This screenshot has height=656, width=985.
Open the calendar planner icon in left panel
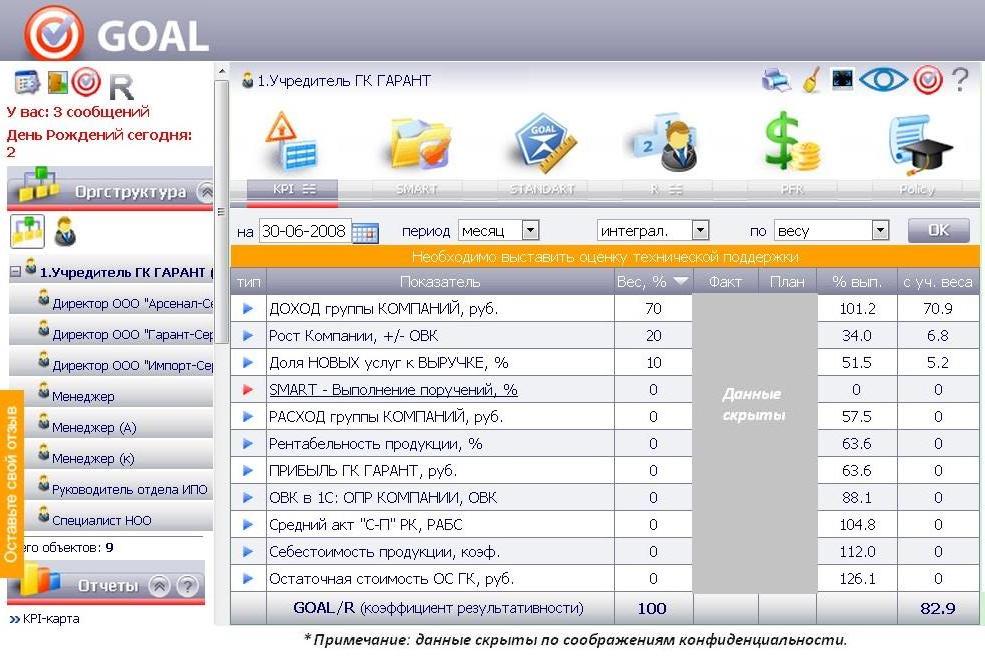coord(27,82)
